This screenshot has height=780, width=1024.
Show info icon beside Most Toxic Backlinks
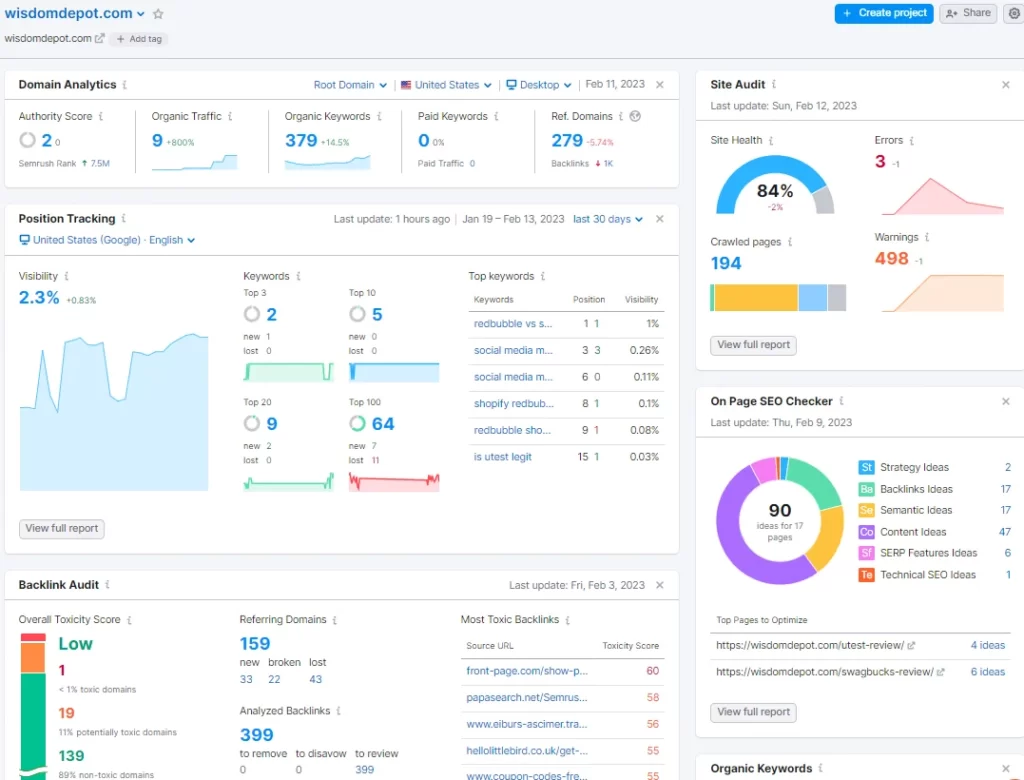[568, 620]
